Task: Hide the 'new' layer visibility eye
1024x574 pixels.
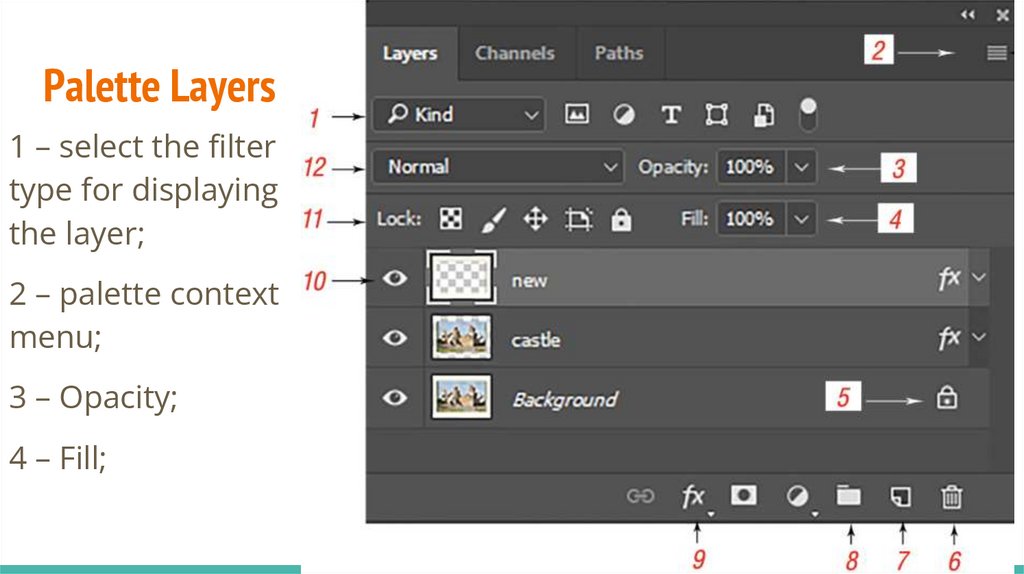Action: pos(396,278)
